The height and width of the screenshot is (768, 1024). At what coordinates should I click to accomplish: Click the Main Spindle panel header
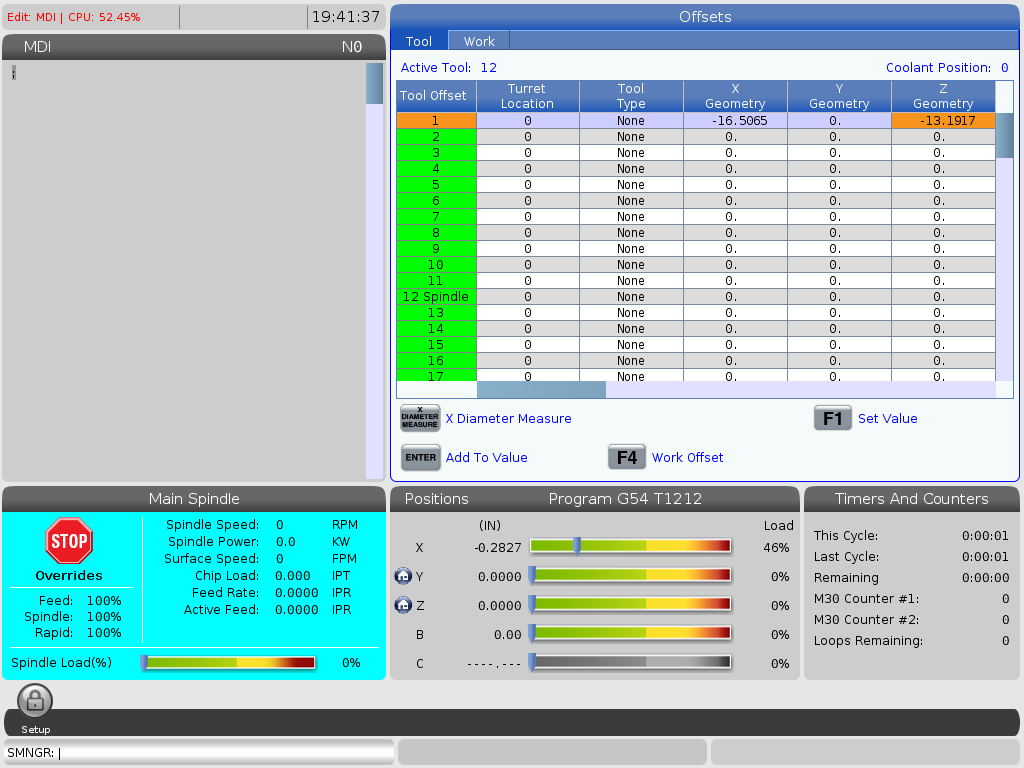click(x=194, y=499)
